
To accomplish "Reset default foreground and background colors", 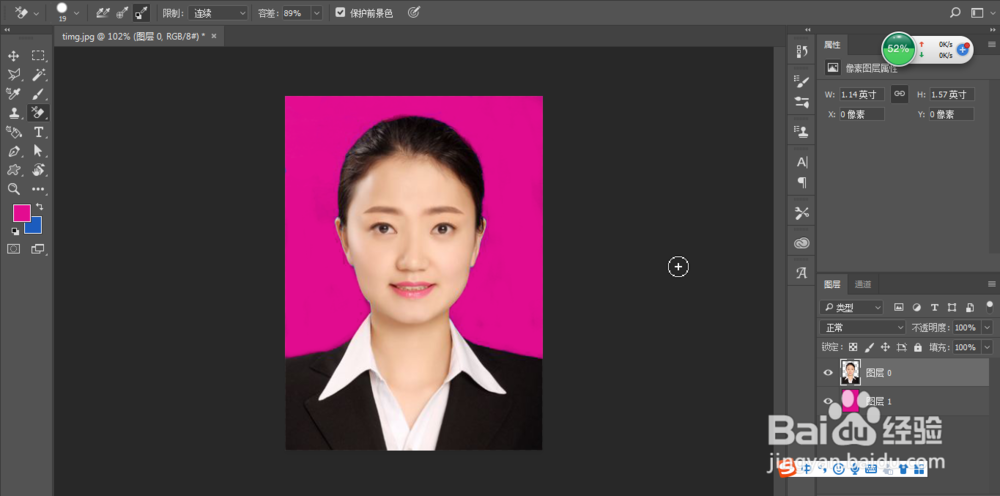I will [x=15, y=231].
